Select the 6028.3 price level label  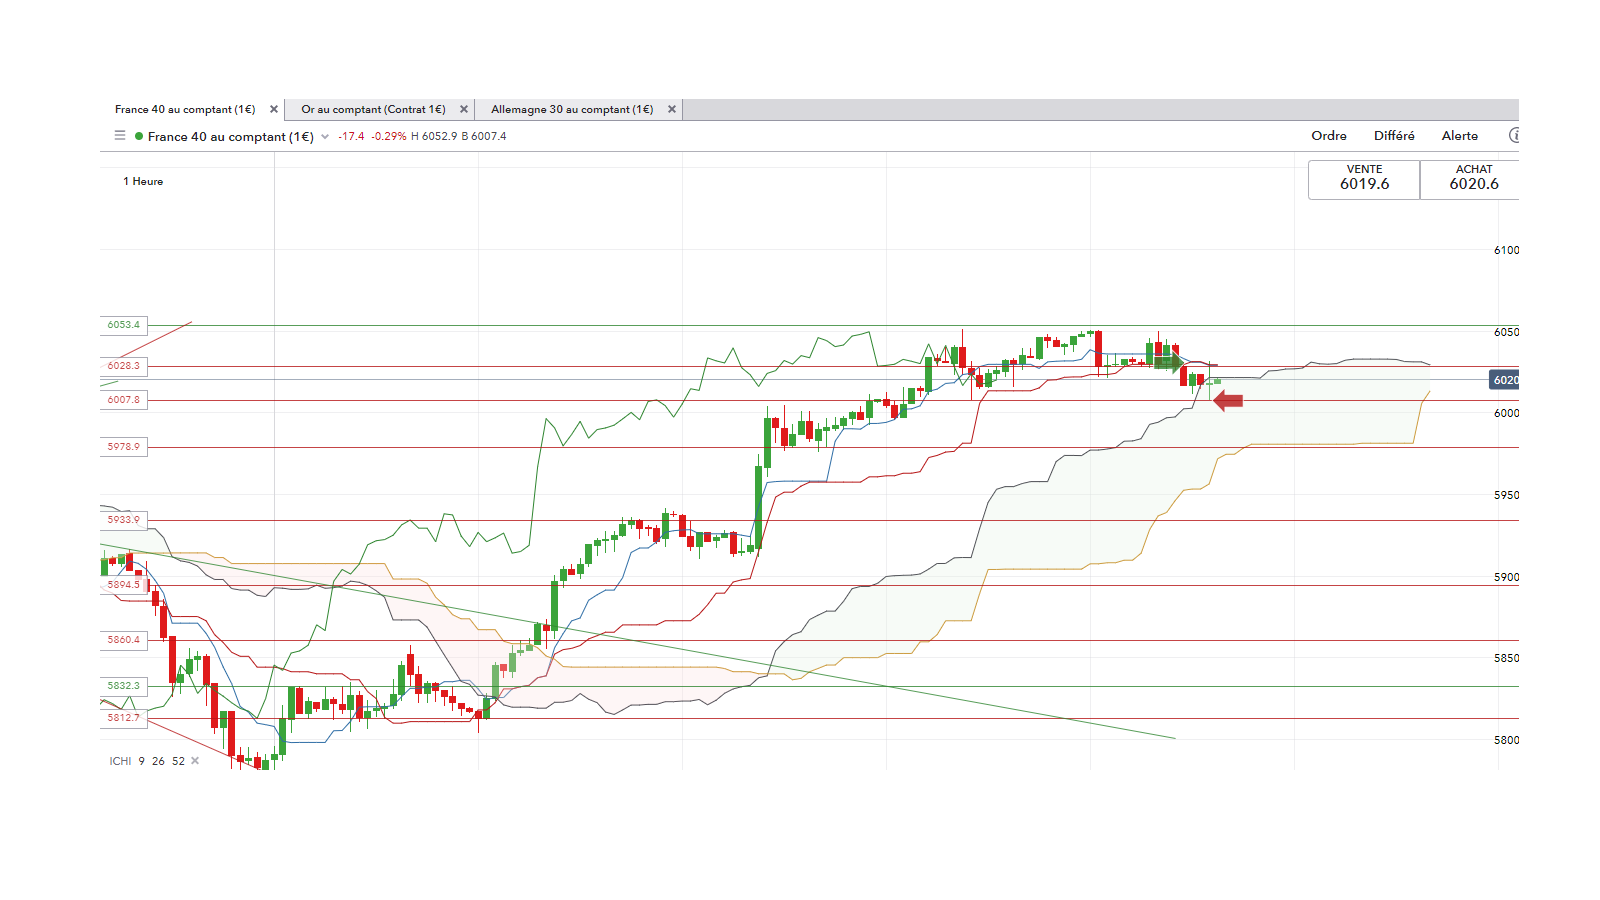point(124,366)
